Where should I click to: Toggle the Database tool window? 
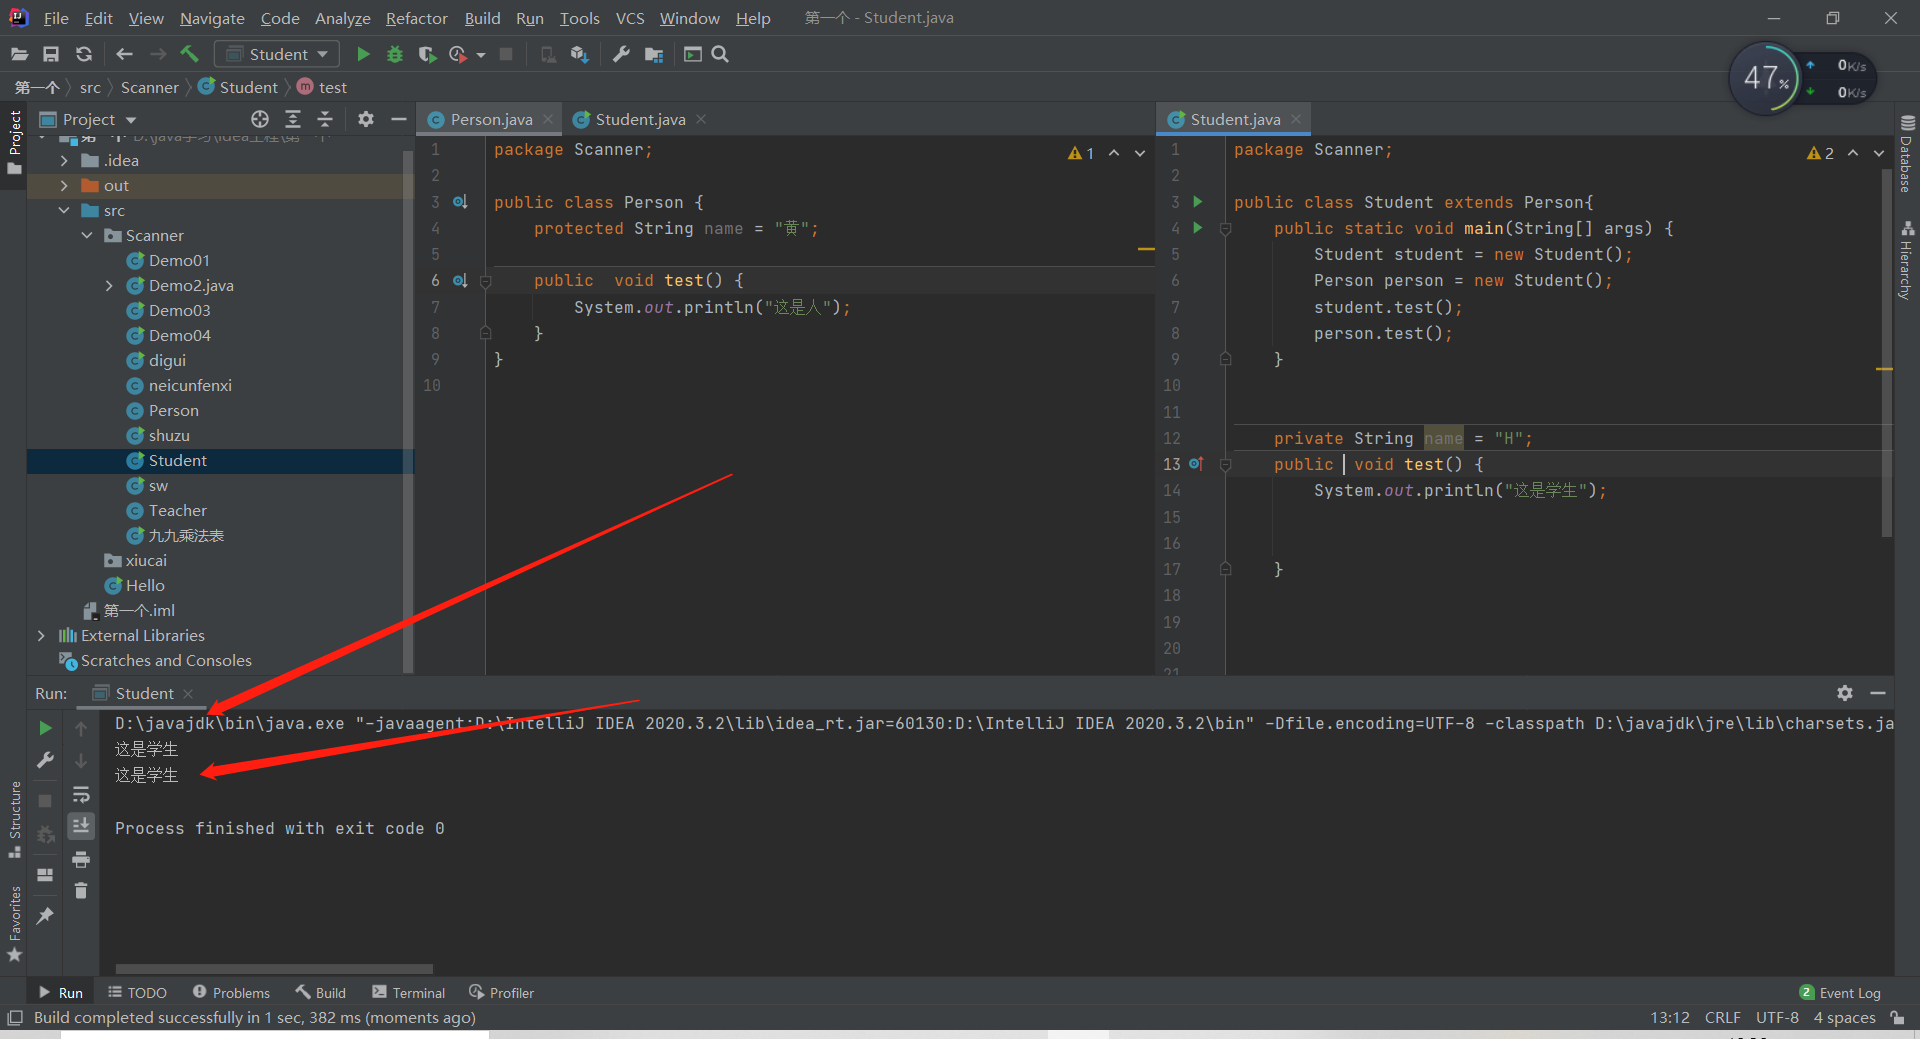tap(1907, 154)
